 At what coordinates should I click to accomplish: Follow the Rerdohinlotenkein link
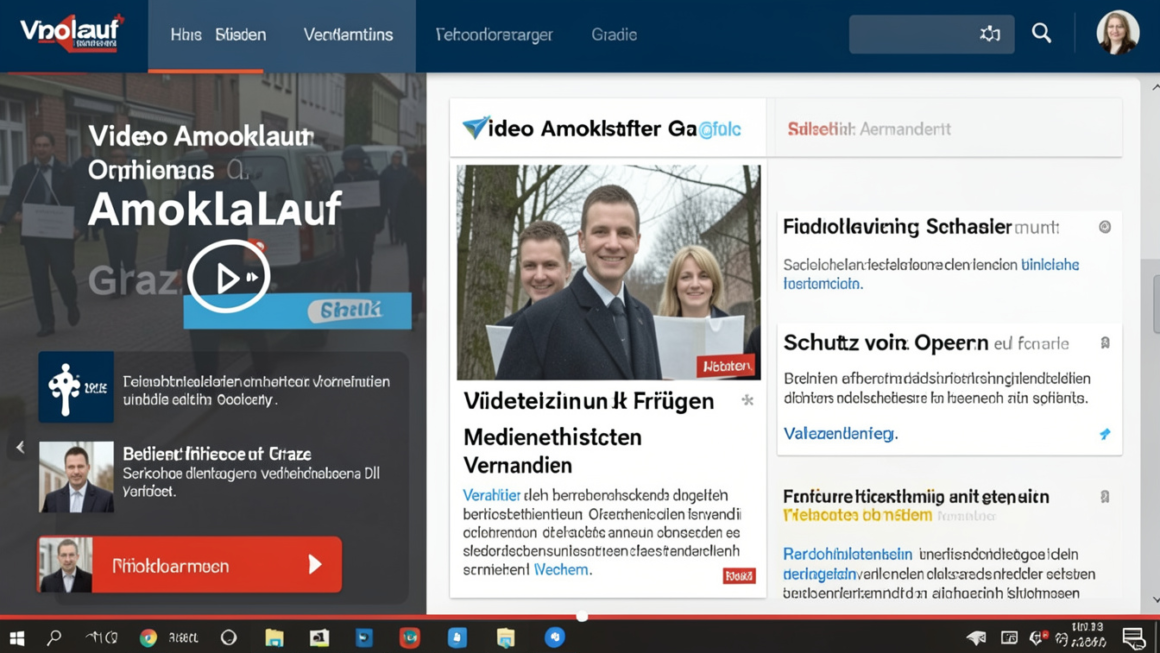(x=848, y=554)
